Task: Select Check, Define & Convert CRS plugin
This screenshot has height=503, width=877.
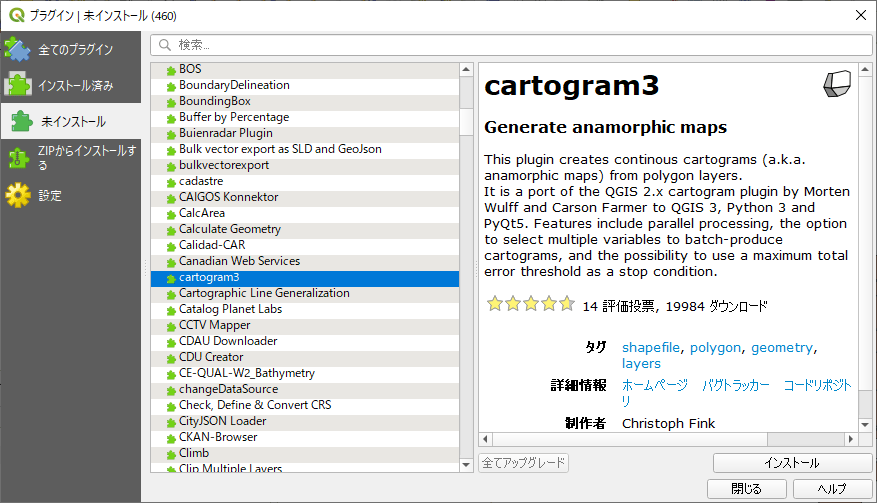Action: pyautogui.click(x=305, y=405)
